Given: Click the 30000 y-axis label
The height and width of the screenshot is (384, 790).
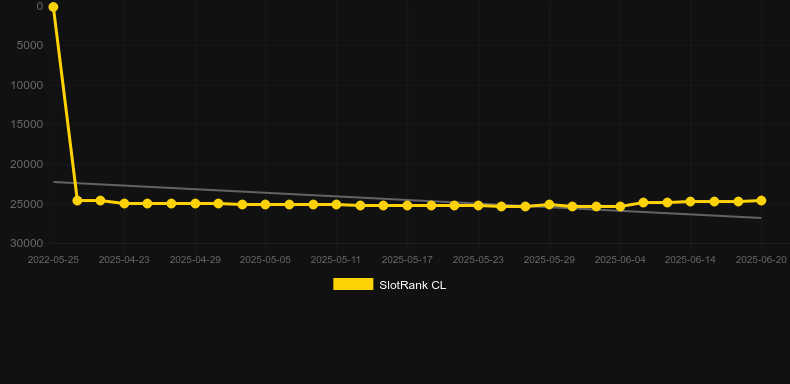Looking at the screenshot, I should coord(27,243).
